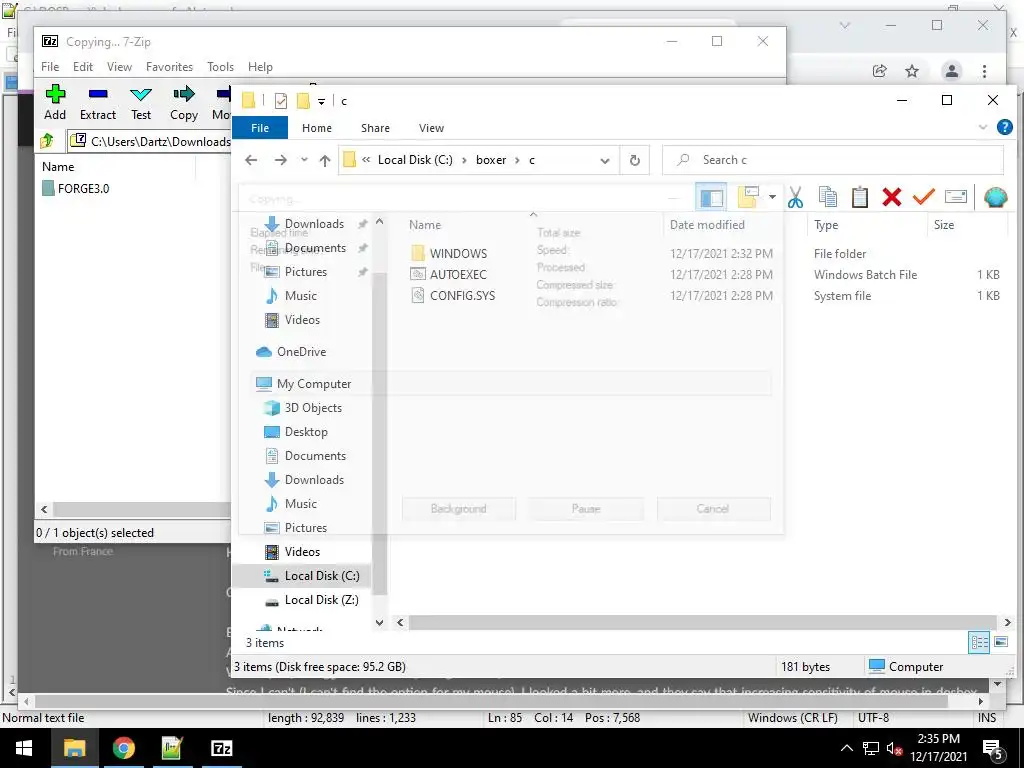Image resolution: width=1024 pixels, height=768 pixels.
Task: Click navigation pane scroll down arrow
Action: click(x=379, y=623)
